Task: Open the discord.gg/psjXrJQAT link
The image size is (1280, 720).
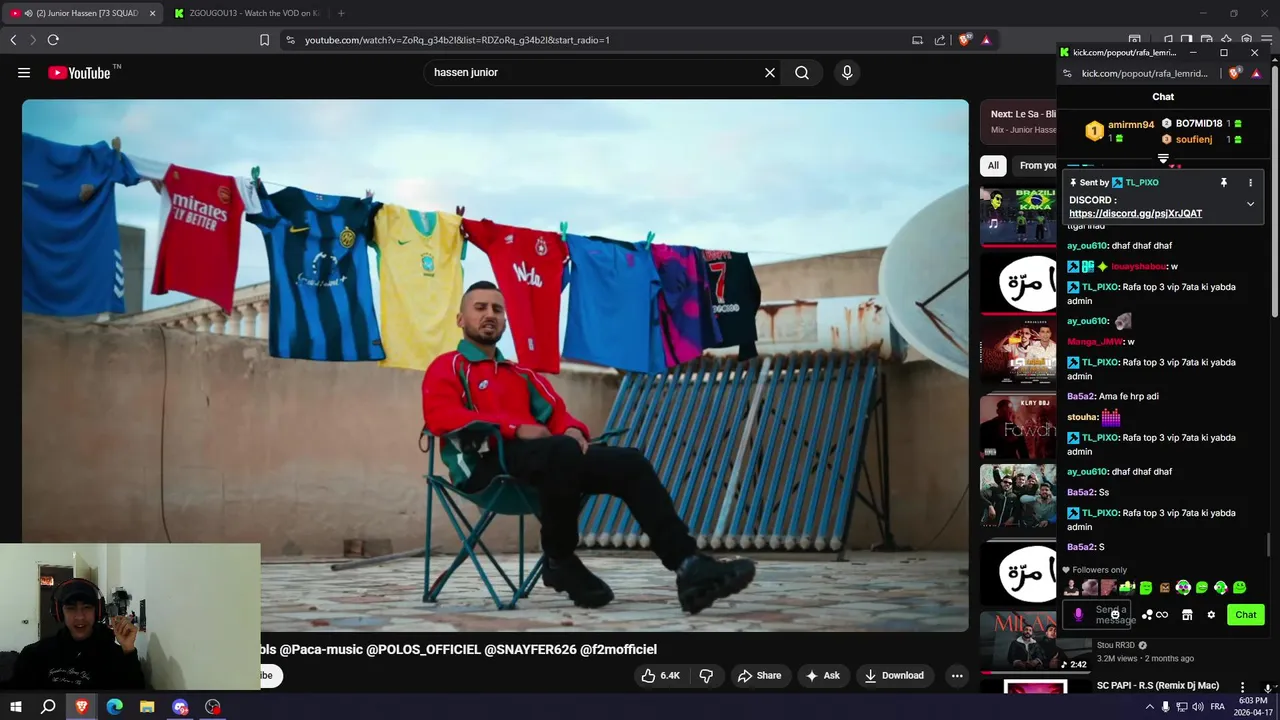Action: pos(1135,213)
